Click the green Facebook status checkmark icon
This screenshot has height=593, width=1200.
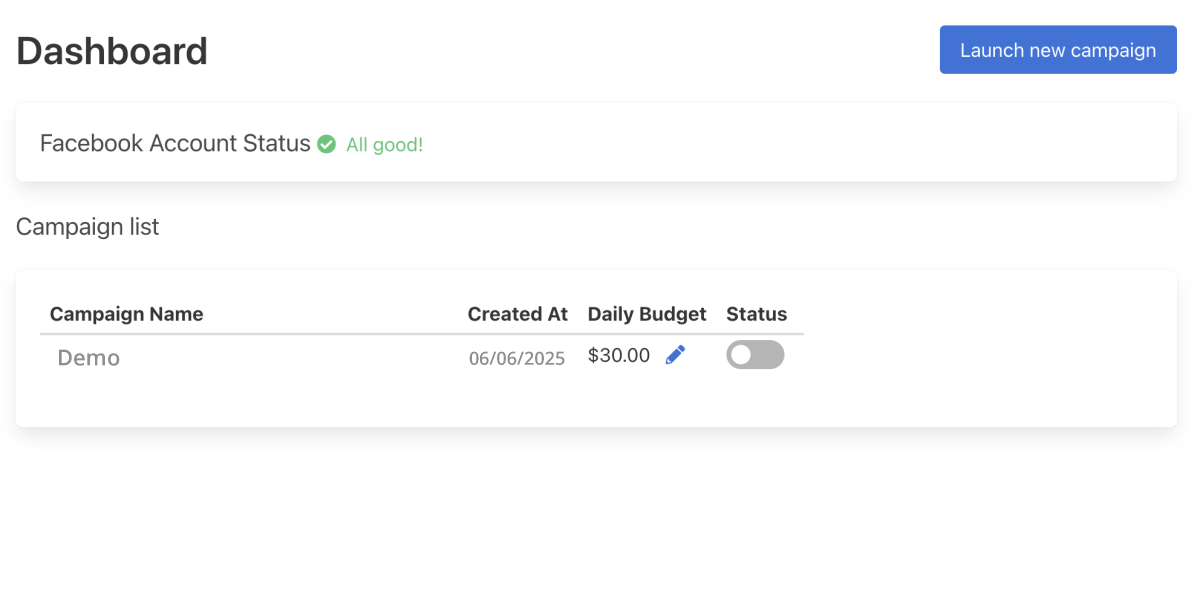coord(326,144)
